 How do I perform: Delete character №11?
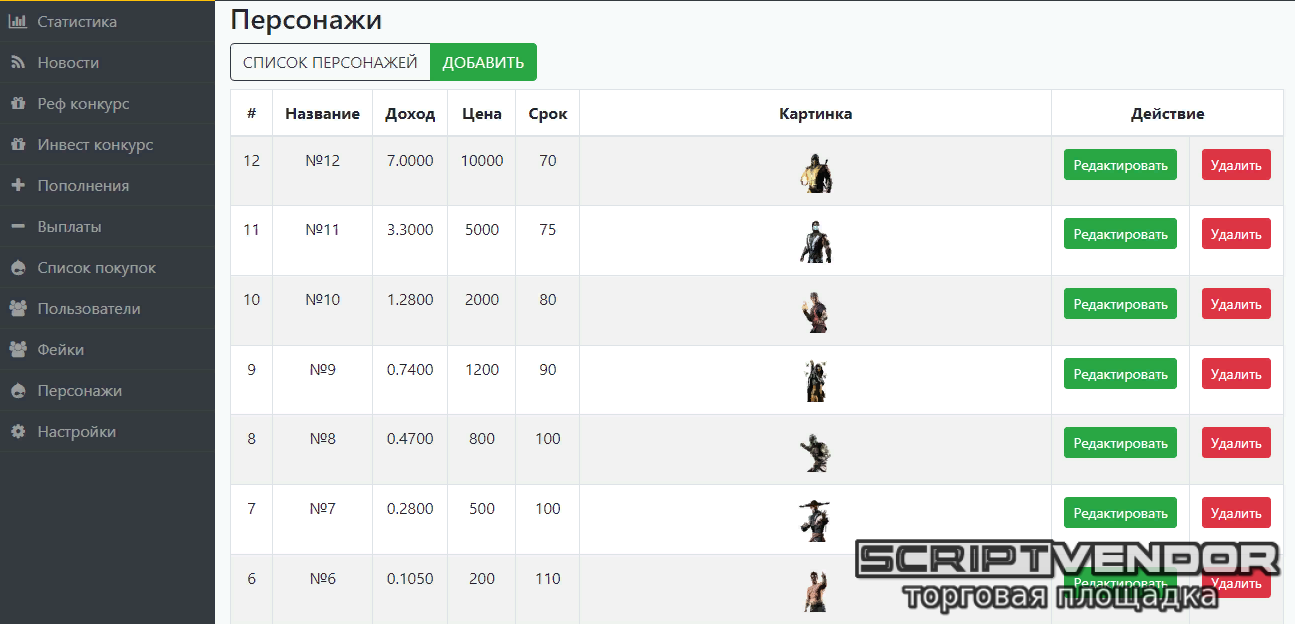(1236, 234)
